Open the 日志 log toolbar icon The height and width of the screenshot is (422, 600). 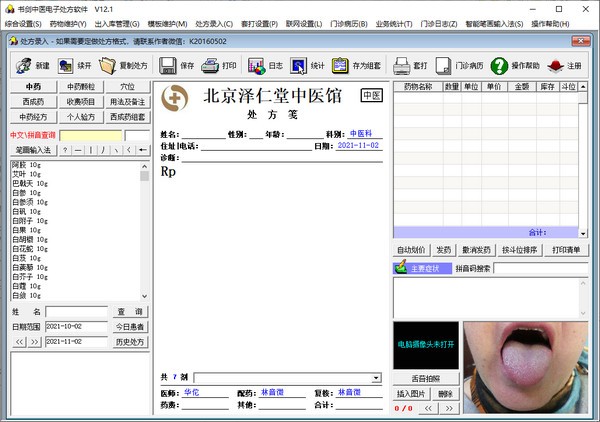tap(256, 65)
